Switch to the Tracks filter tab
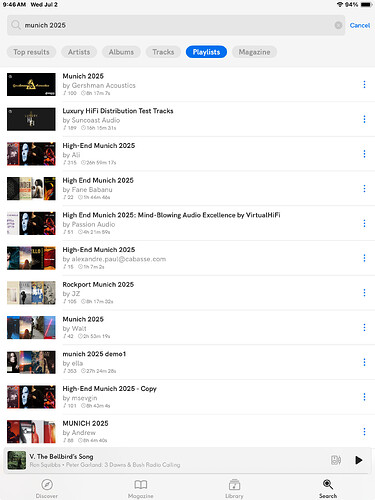 pyautogui.click(x=163, y=52)
